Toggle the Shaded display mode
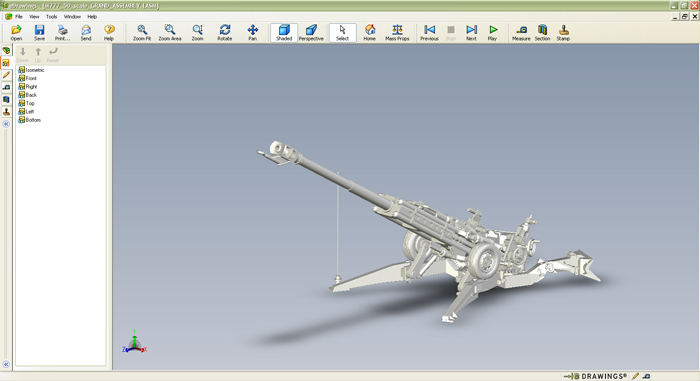Viewport: 700px width, 381px height. coord(284,33)
